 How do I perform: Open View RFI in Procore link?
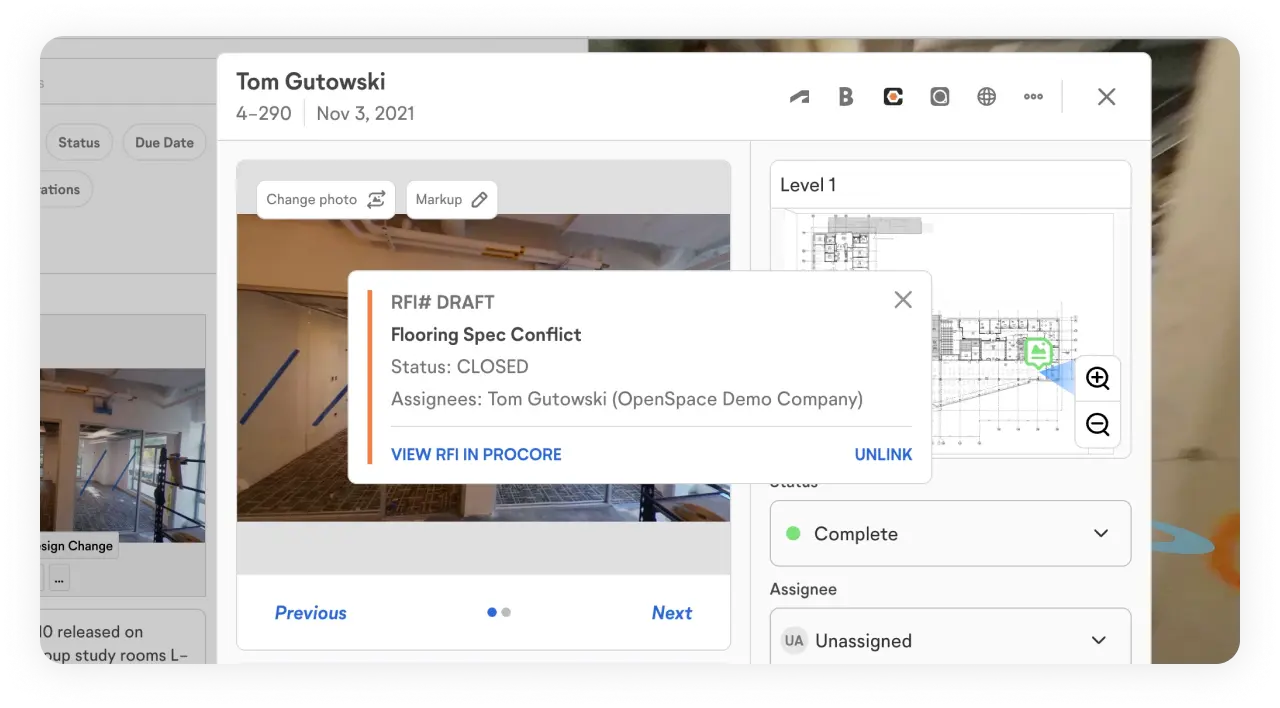click(476, 455)
